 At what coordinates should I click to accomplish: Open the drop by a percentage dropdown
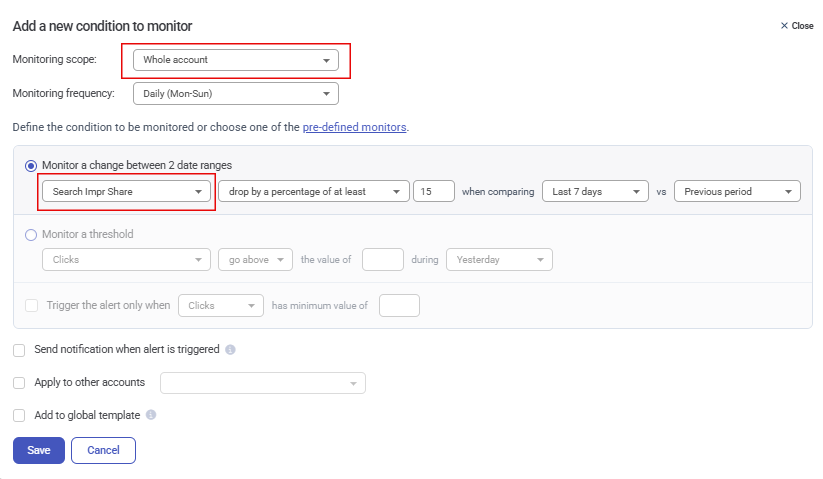[314, 191]
